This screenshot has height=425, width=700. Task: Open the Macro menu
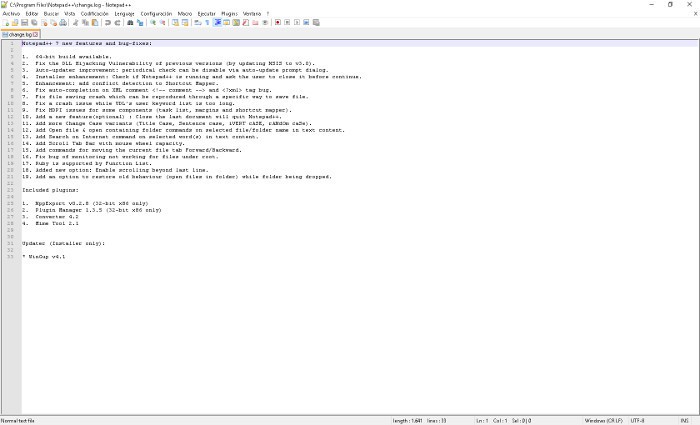tap(184, 14)
